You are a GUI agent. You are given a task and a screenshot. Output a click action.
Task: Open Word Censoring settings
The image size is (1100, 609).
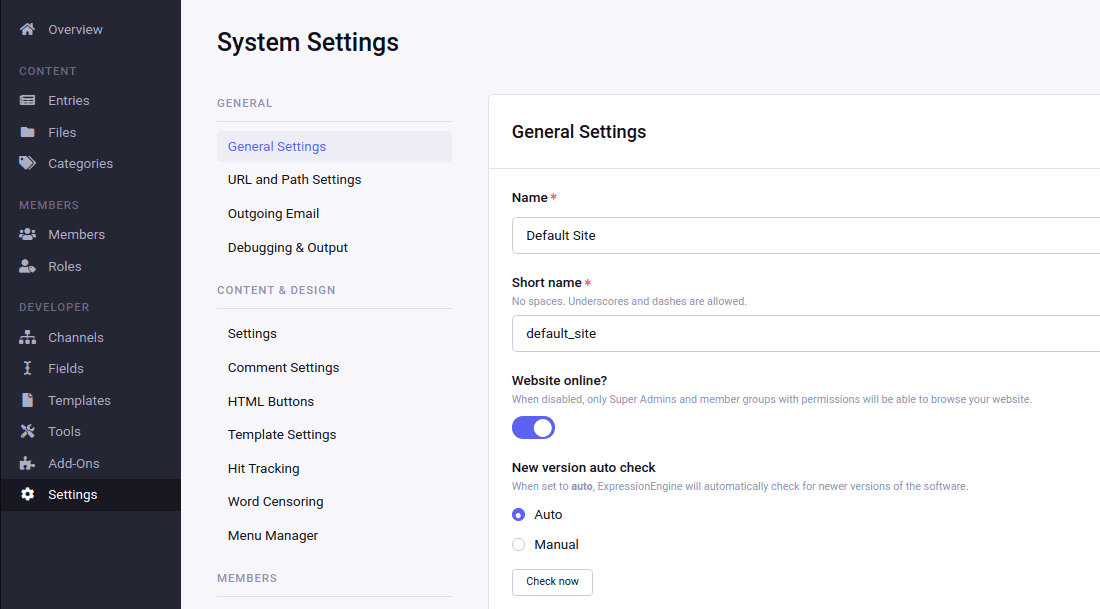(x=275, y=501)
